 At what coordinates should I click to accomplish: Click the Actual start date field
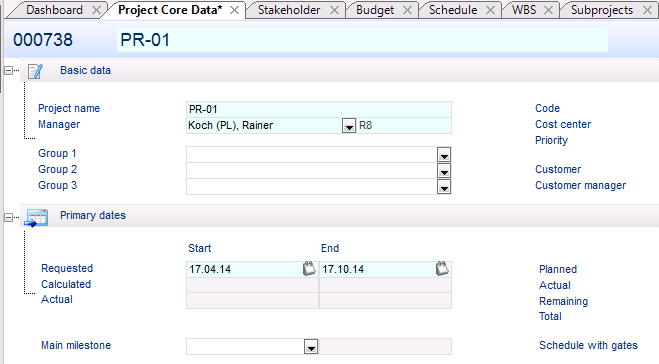click(x=252, y=301)
